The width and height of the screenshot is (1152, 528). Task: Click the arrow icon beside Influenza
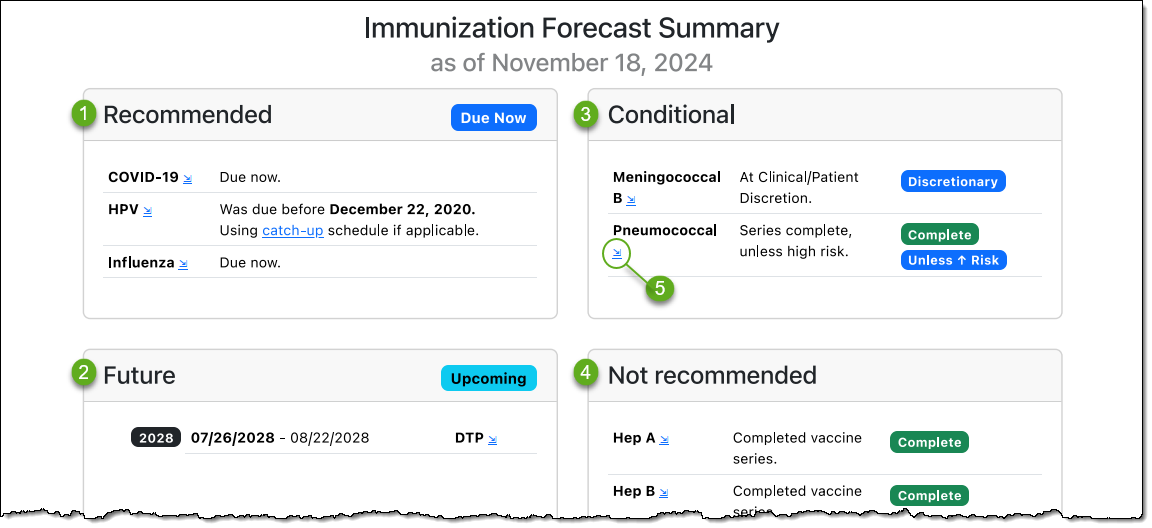[183, 264]
